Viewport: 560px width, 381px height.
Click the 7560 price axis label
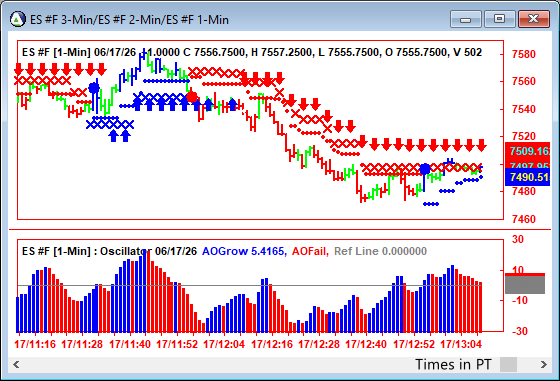pos(524,81)
